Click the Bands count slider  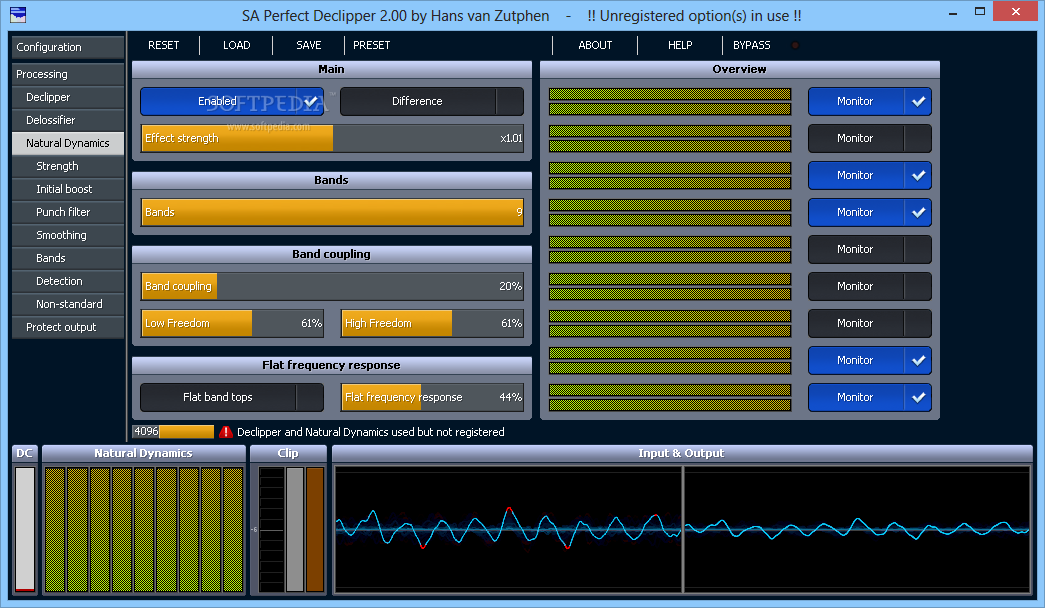tap(332, 212)
